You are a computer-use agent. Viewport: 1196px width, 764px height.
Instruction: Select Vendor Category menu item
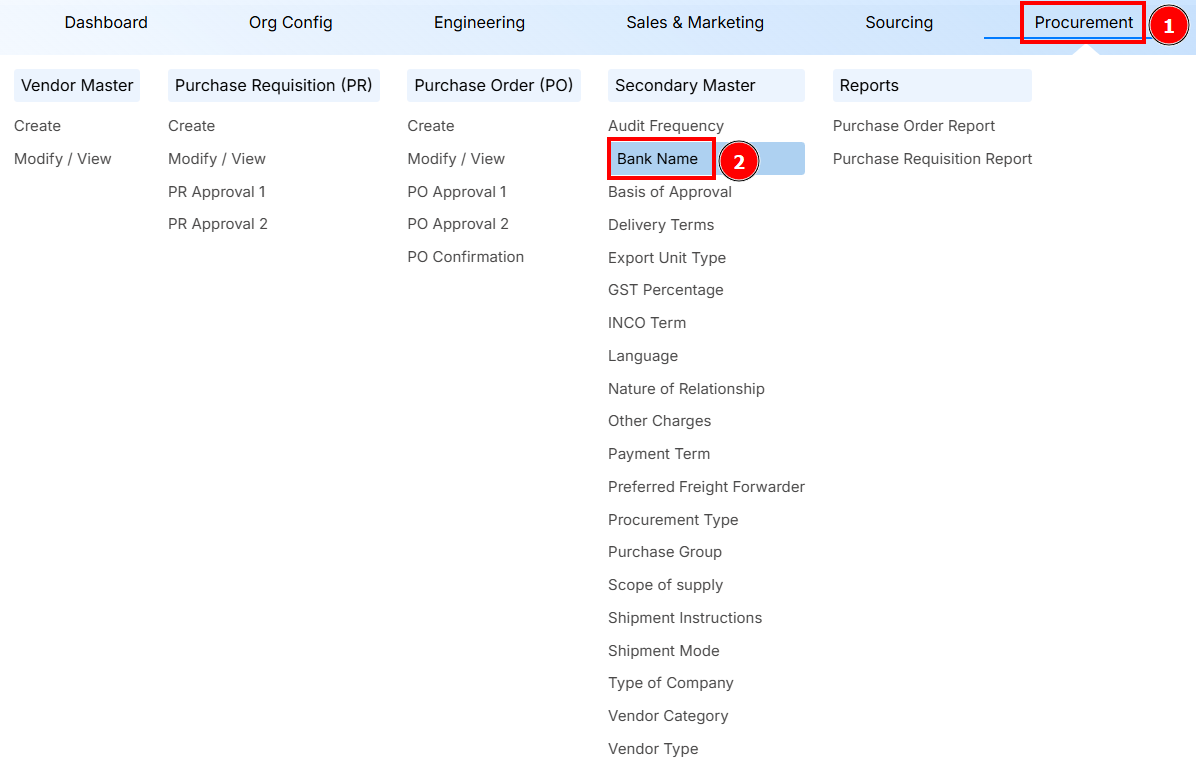(668, 716)
